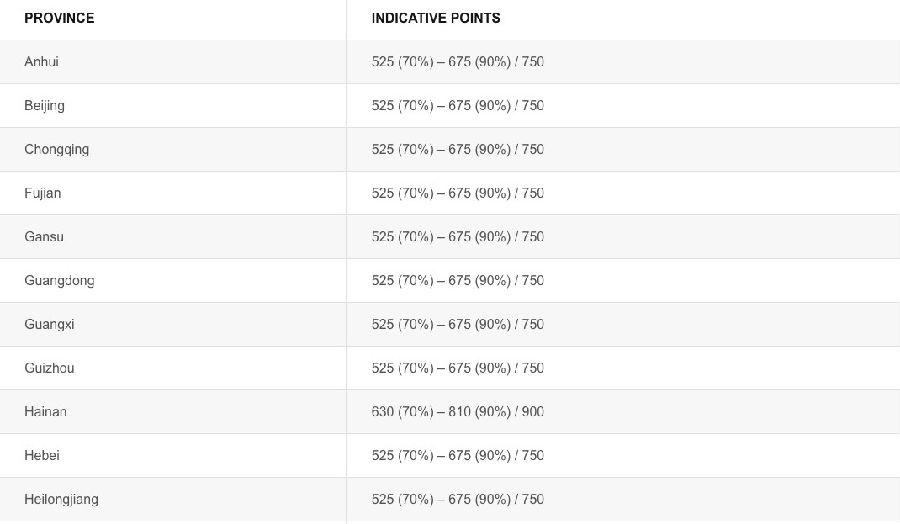Click the points value in the Hebei row
Image resolution: width=900 pixels, height=524 pixels.
(x=457, y=455)
